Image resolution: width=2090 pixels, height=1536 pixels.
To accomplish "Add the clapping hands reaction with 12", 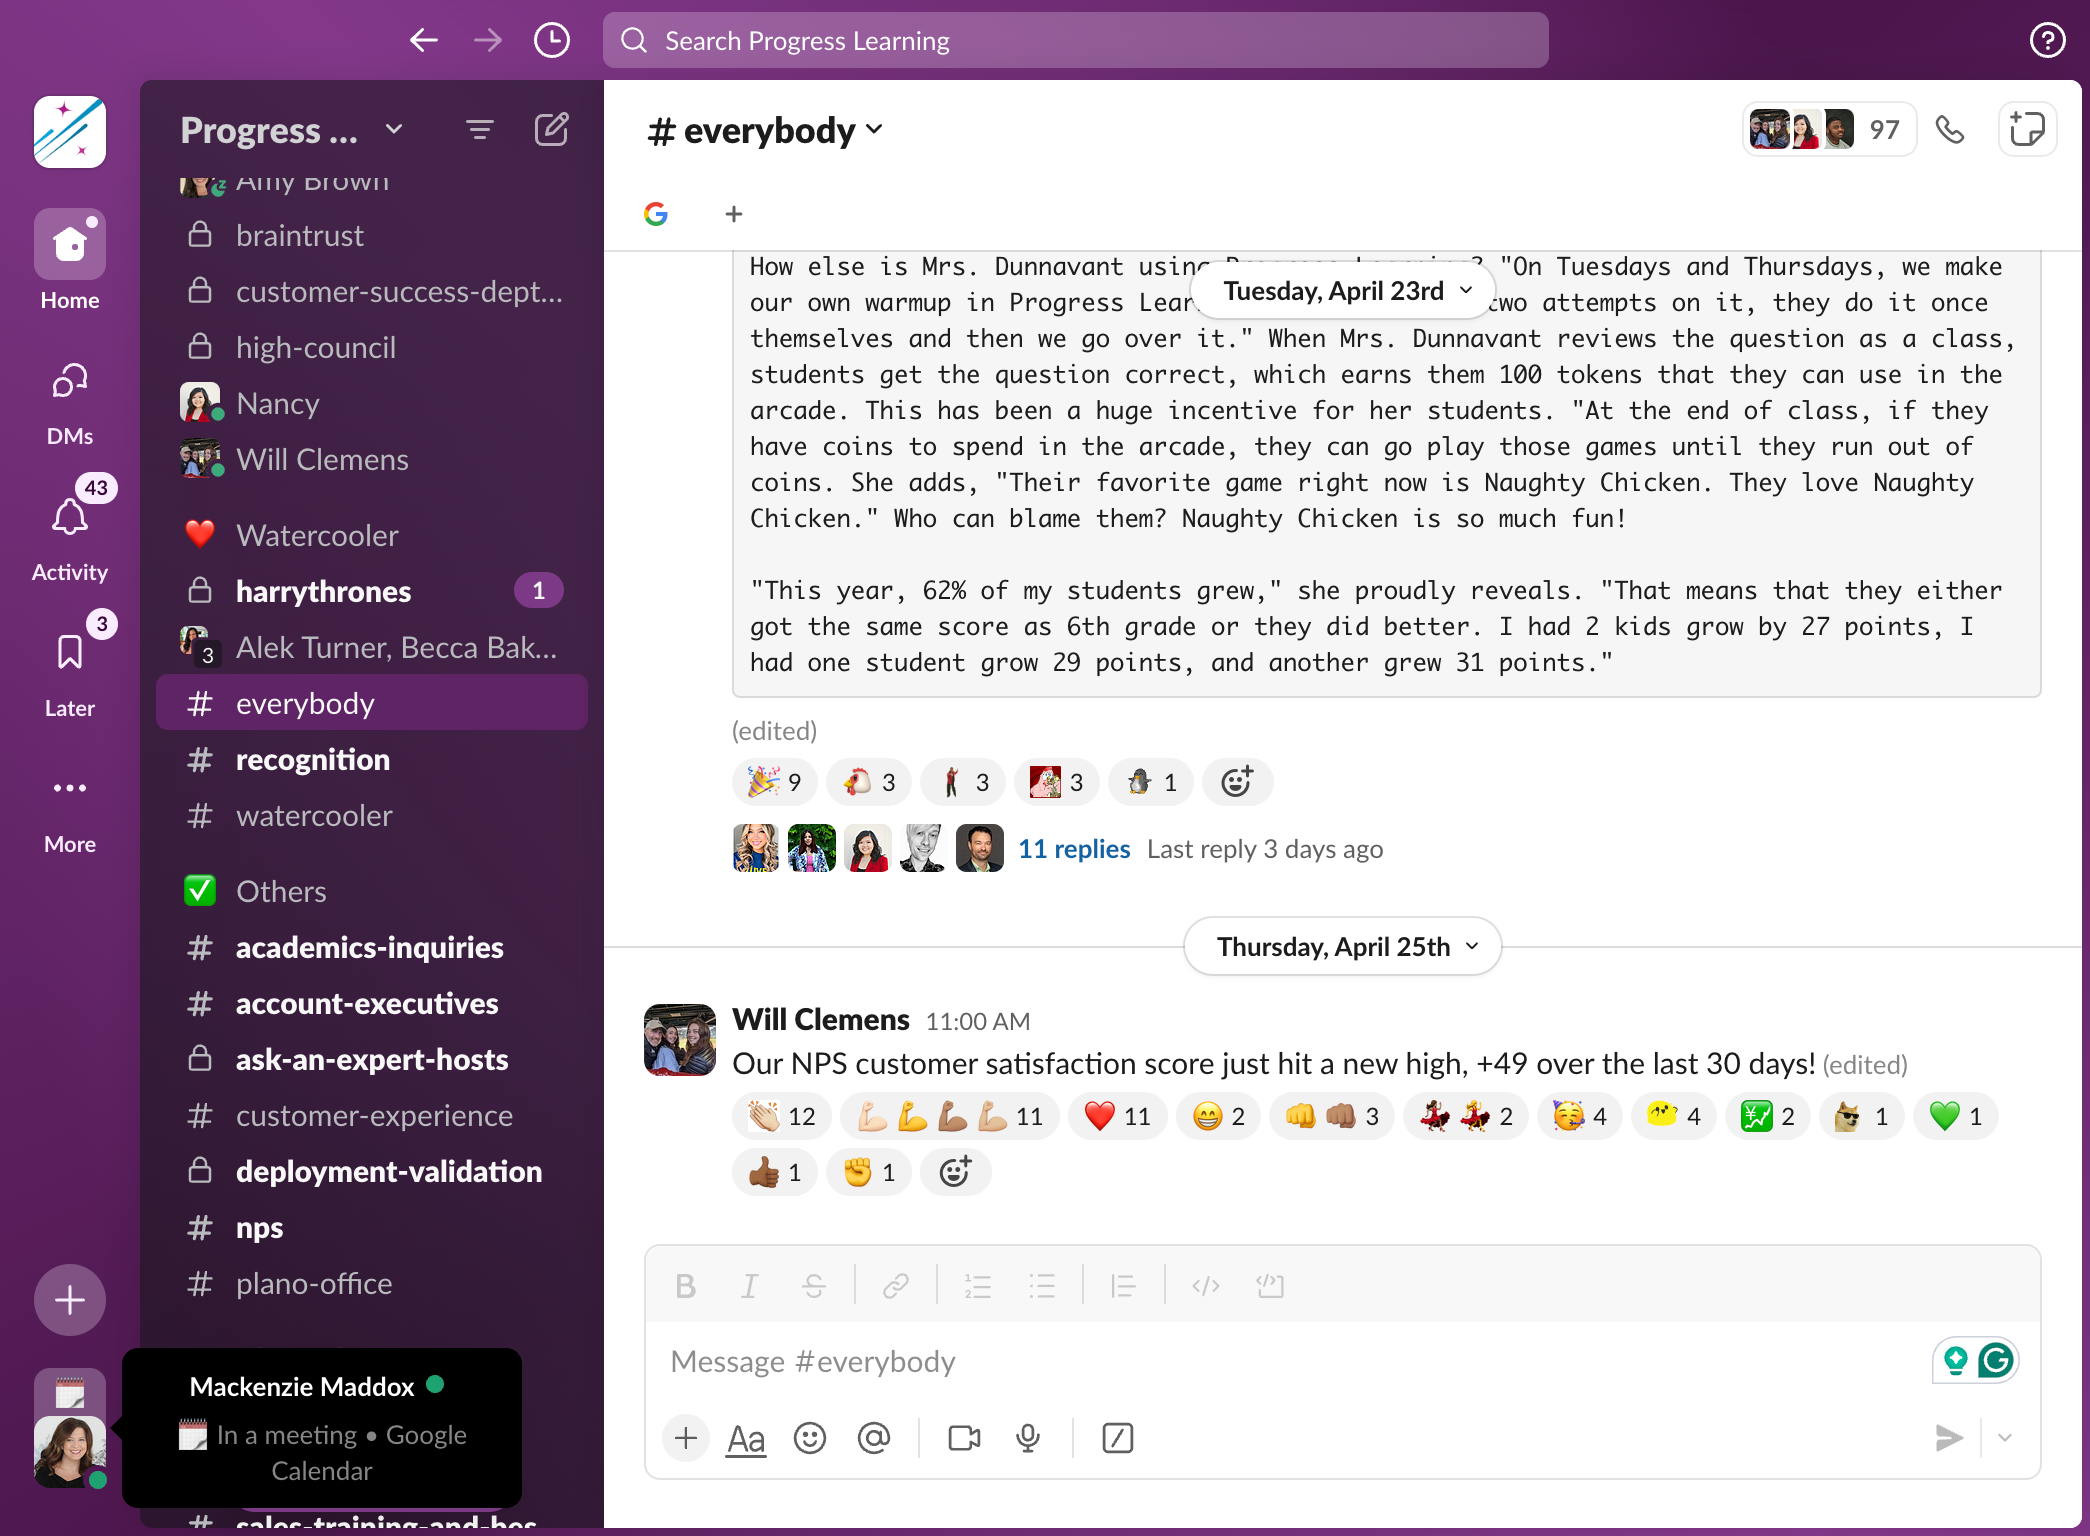I will pos(782,1116).
